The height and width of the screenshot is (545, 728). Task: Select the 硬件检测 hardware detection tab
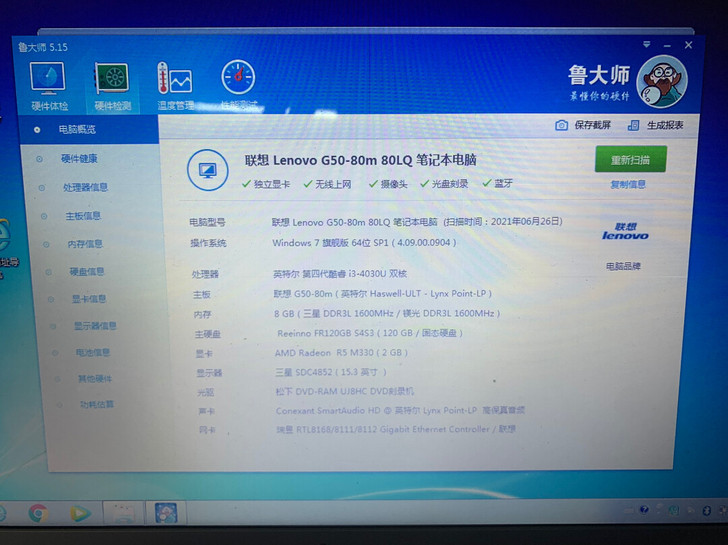[x=112, y=87]
